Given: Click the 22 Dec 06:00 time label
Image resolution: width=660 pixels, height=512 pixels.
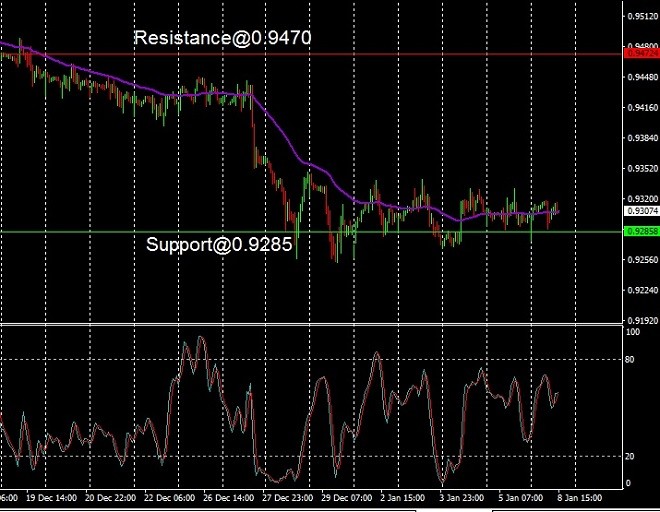Looking at the screenshot, I should point(169,498).
